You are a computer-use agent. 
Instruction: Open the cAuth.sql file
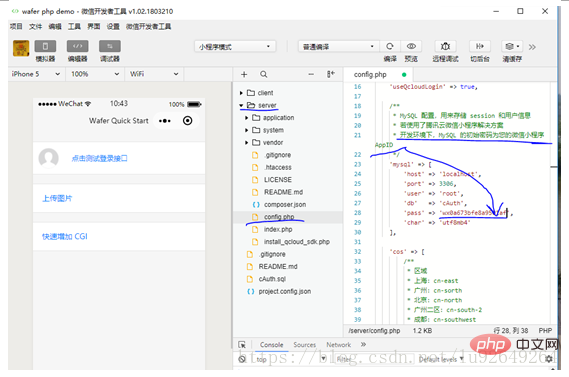coord(272,279)
